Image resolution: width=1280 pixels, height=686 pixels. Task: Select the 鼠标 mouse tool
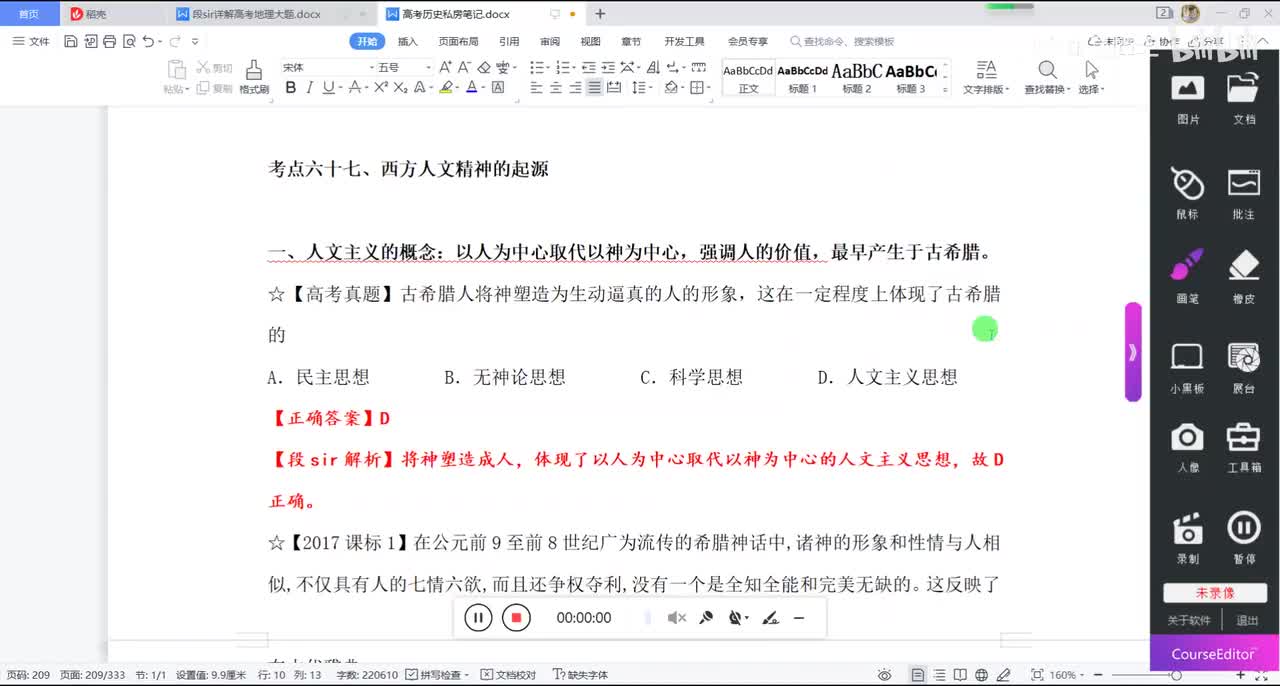click(x=1188, y=193)
